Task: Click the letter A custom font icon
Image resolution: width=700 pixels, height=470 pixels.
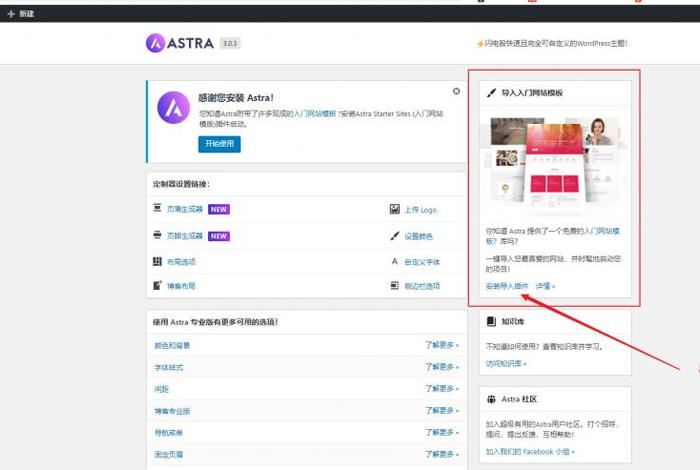Action: coord(395,261)
